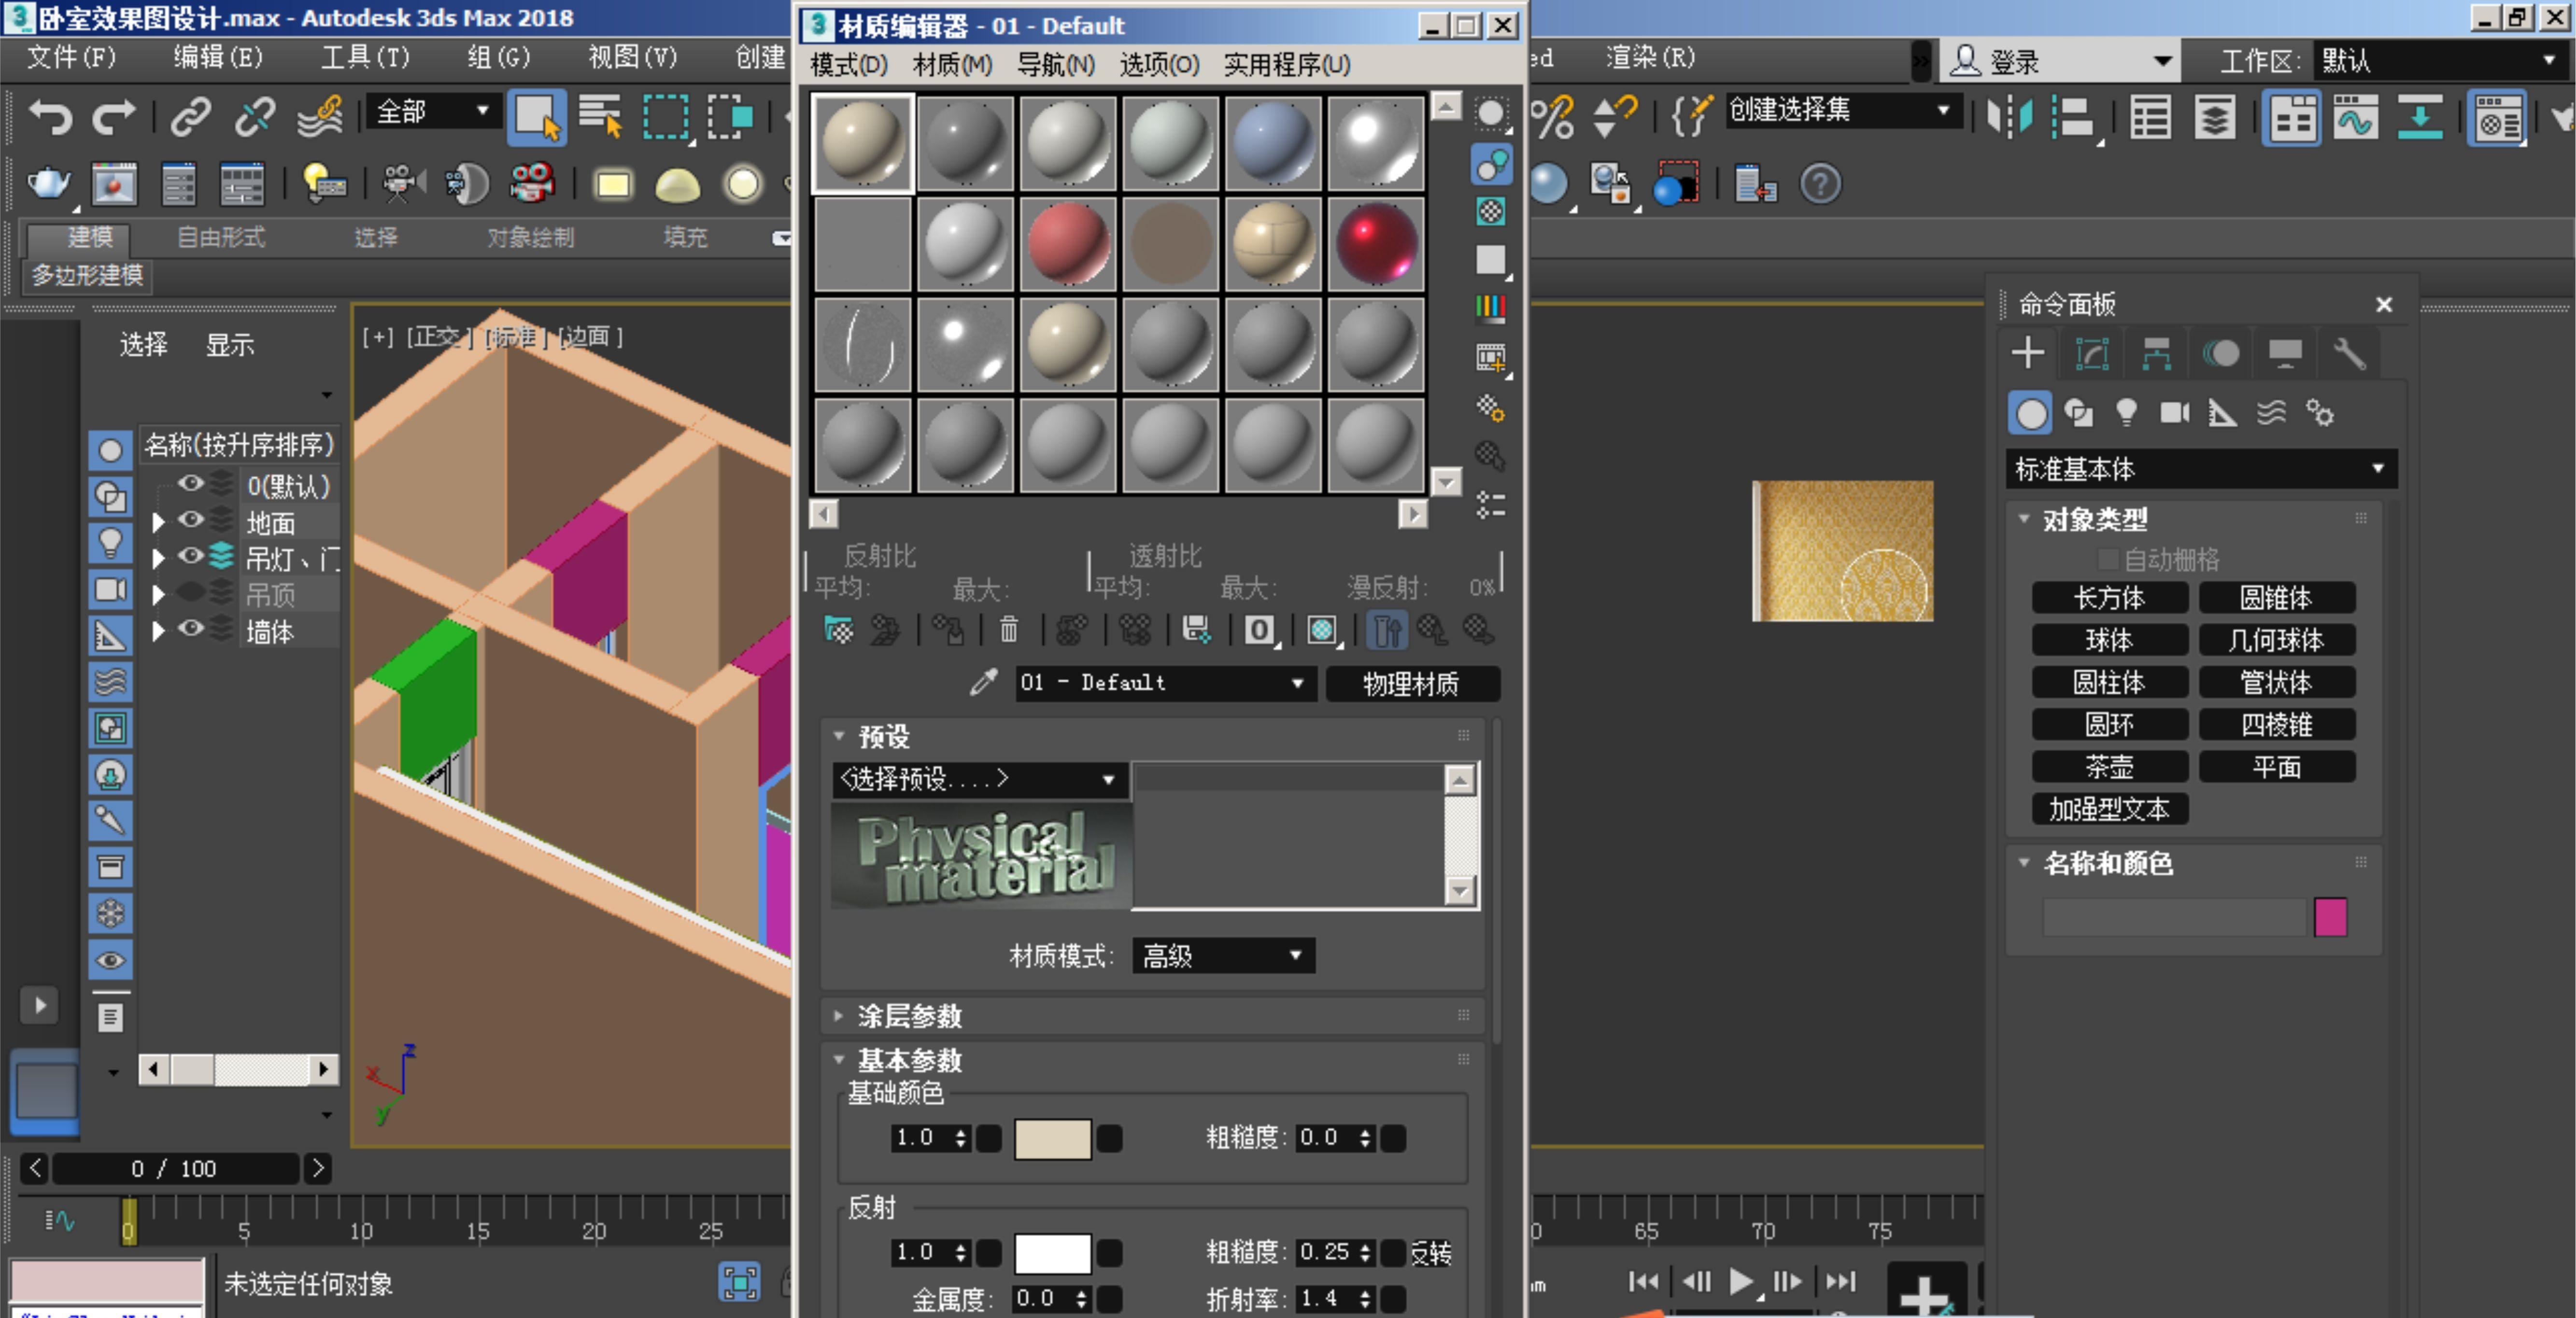Image resolution: width=2576 pixels, height=1318 pixels.
Task: Click the Play animation button
Action: pos(1740,1281)
